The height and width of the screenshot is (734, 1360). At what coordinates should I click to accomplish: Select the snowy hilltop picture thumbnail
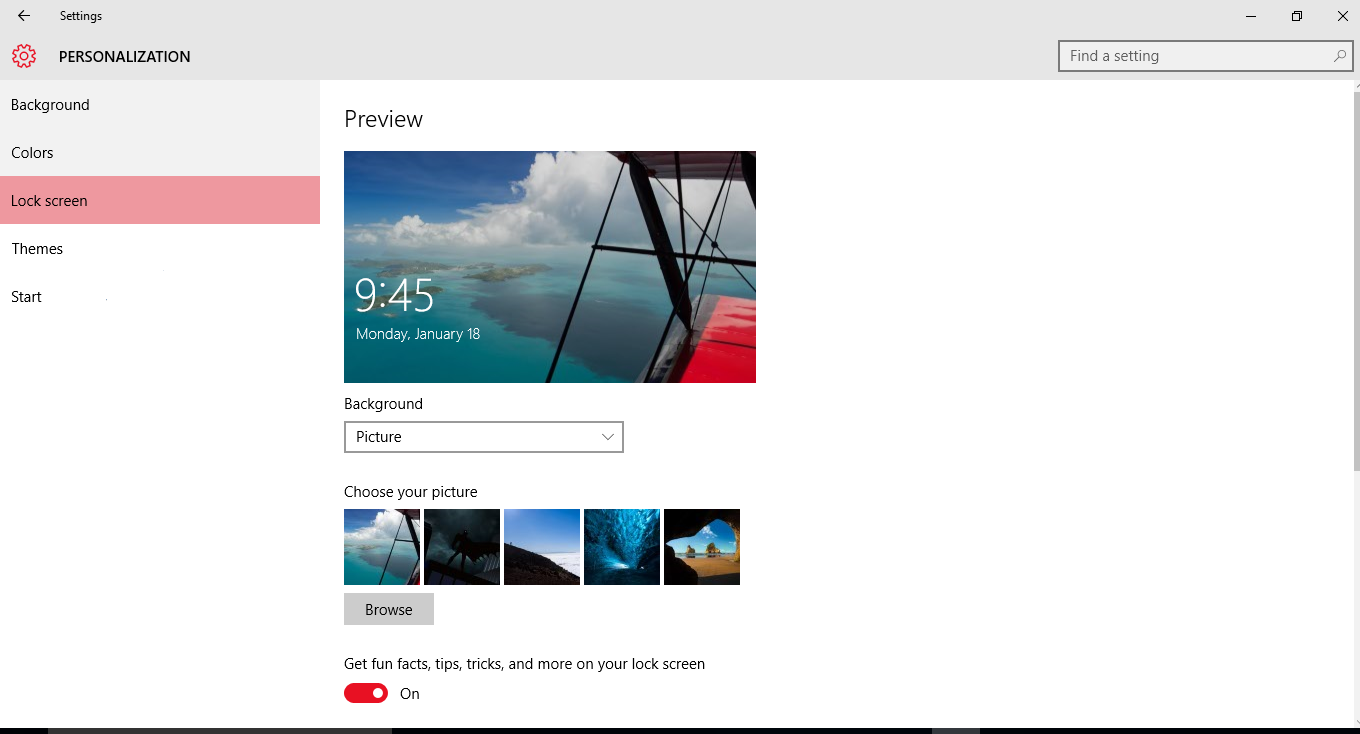pos(542,547)
